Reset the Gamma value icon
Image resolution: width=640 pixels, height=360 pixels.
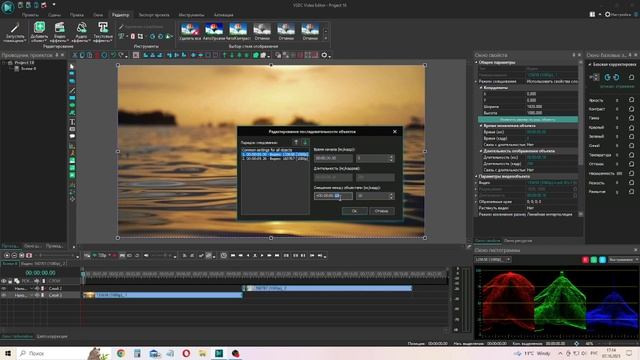click(x=631, y=118)
